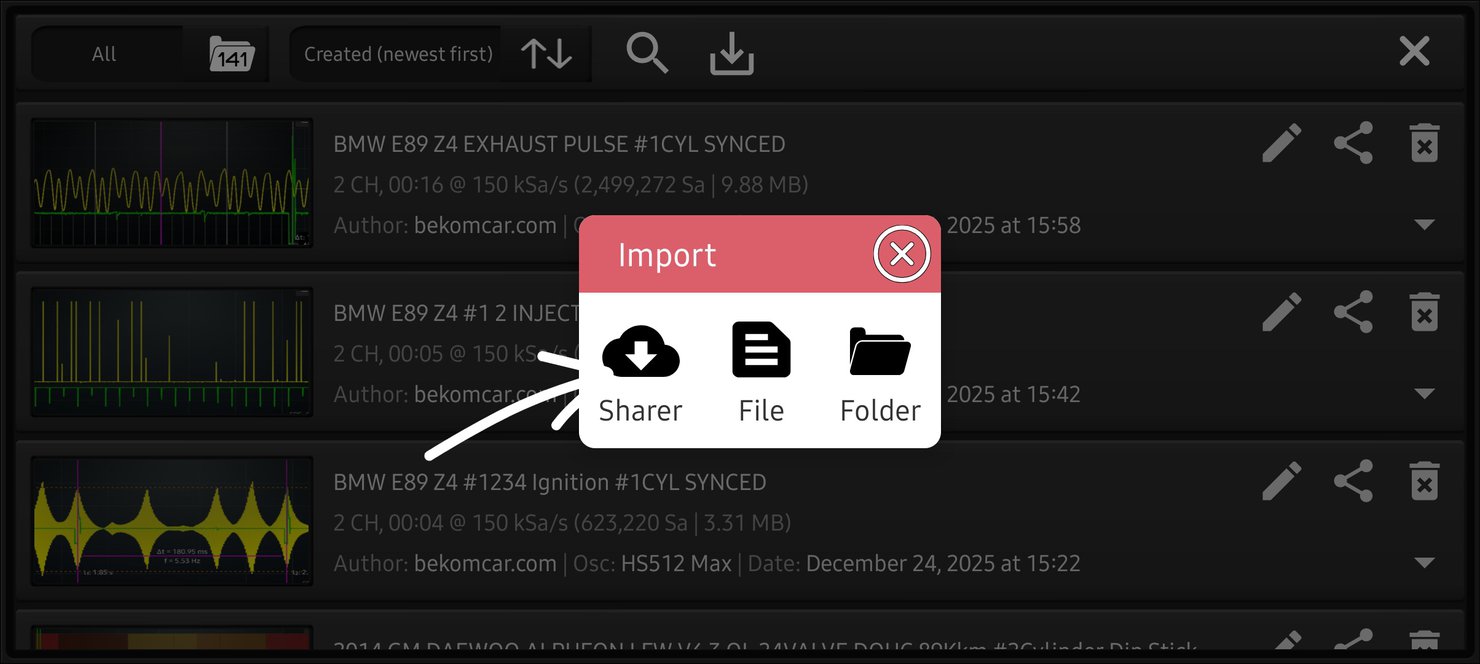Expand details of the #1 2 INJECT entry
The height and width of the screenshot is (664, 1480).
pos(1425,394)
